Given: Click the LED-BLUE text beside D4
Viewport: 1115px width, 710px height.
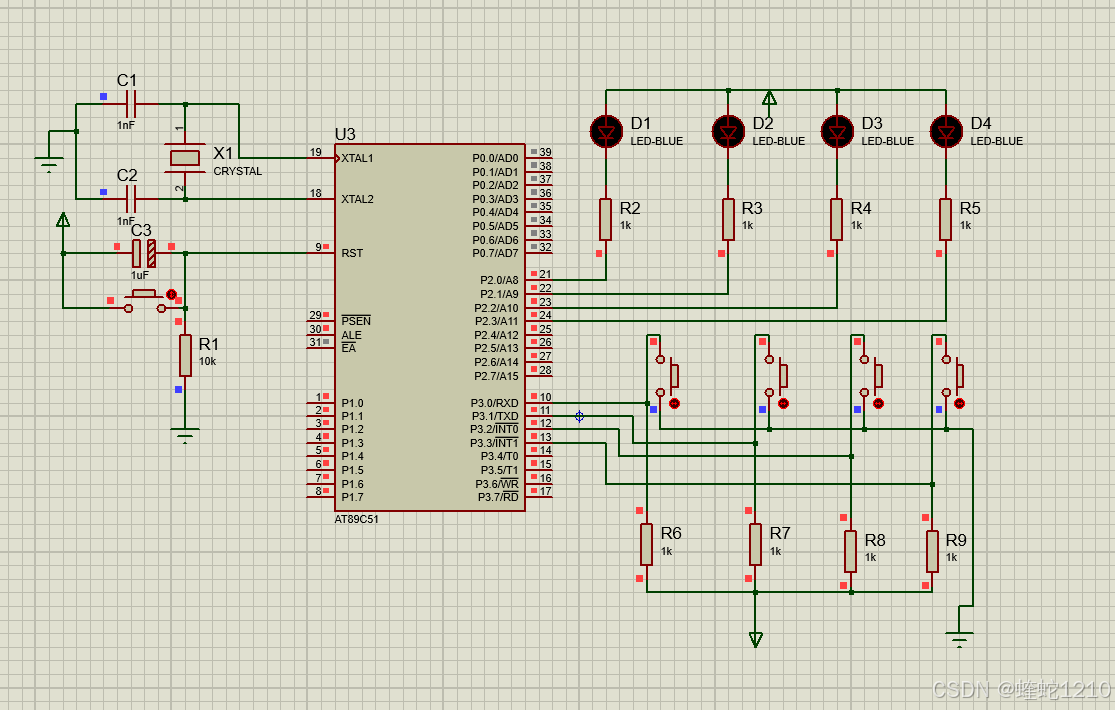Looking at the screenshot, I should (x=997, y=142).
